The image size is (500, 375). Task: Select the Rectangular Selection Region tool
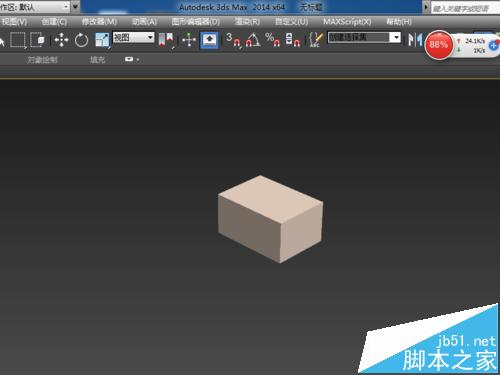click(x=18, y=40)
